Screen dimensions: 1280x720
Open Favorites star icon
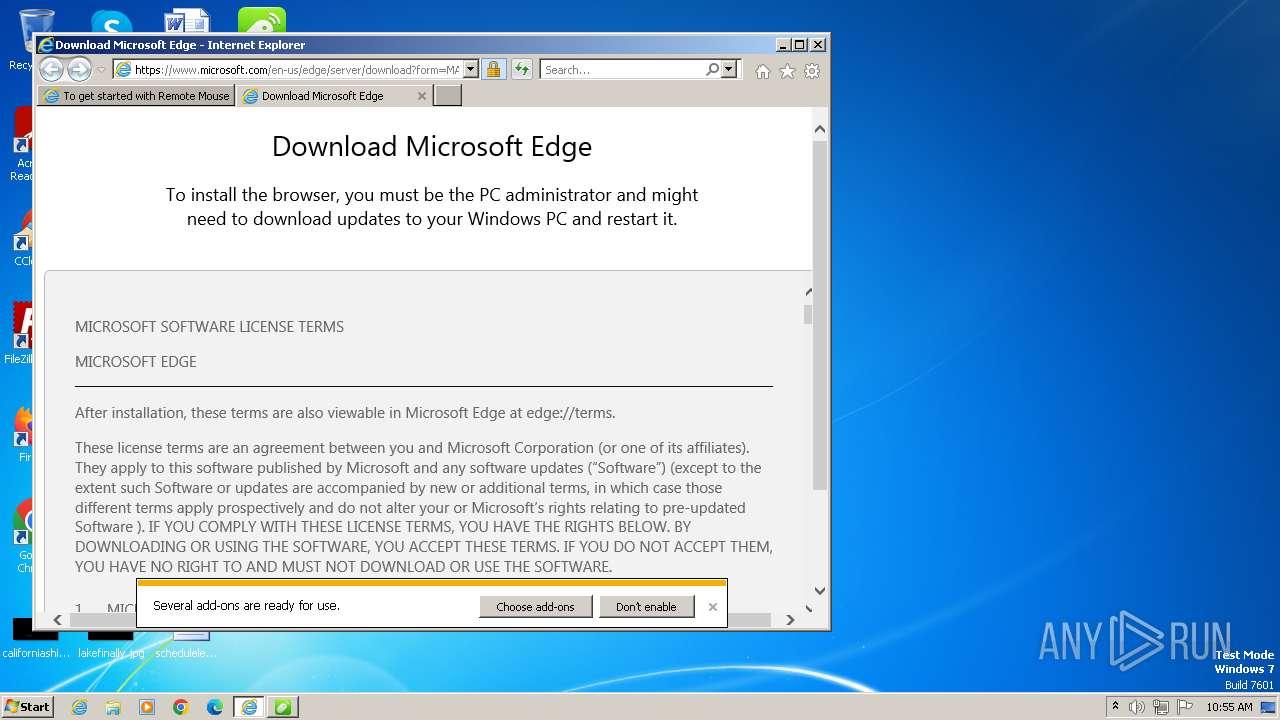(787, 71)
